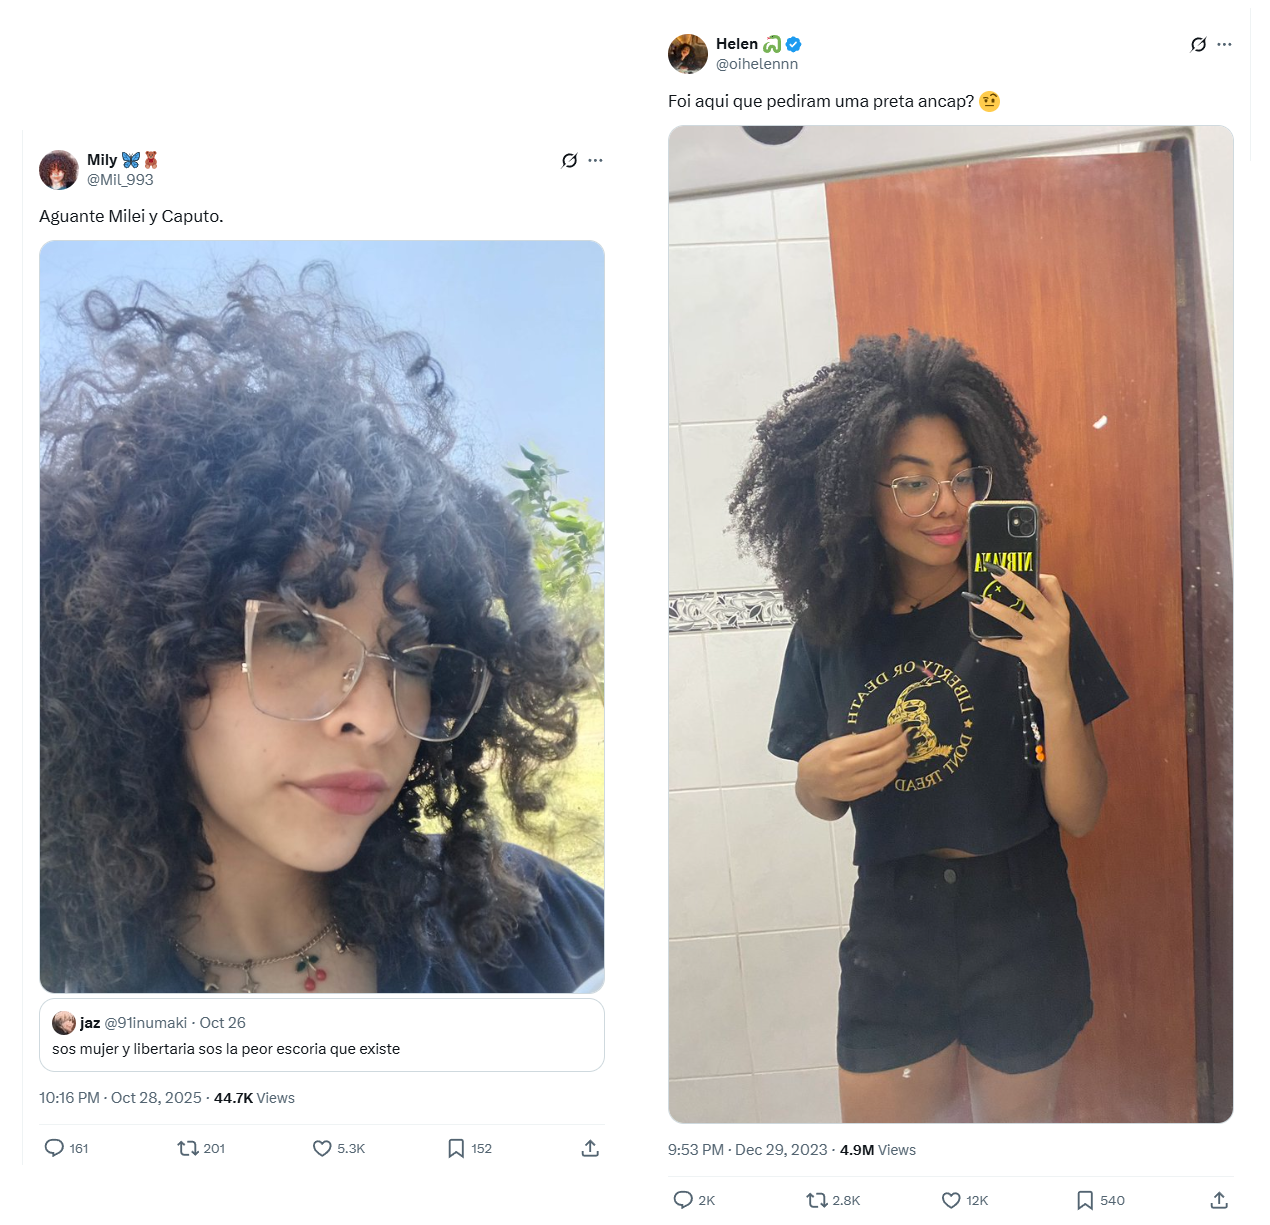View Helen's mirror selfie photo
The width and height of the screenshot is (1270, 1225).
(x=951, y=624)
